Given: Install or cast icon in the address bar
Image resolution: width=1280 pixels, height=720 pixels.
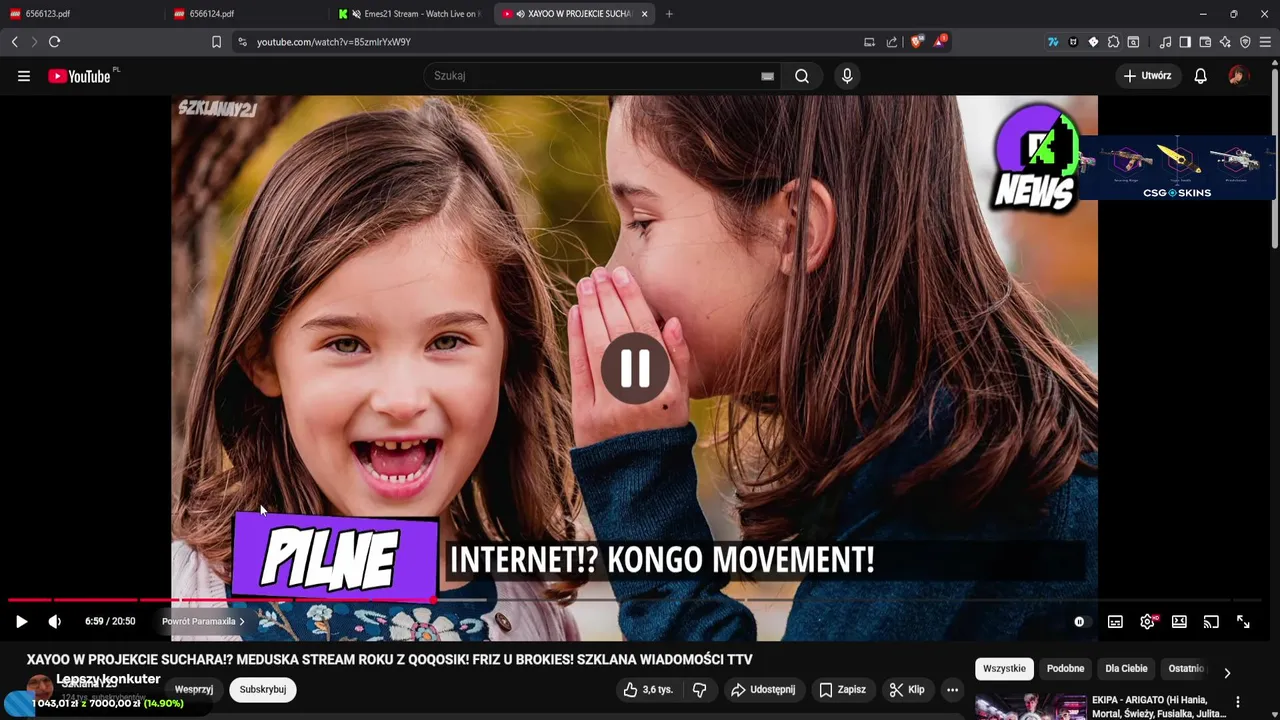Looking at the screenshot, I should [869, 42].
